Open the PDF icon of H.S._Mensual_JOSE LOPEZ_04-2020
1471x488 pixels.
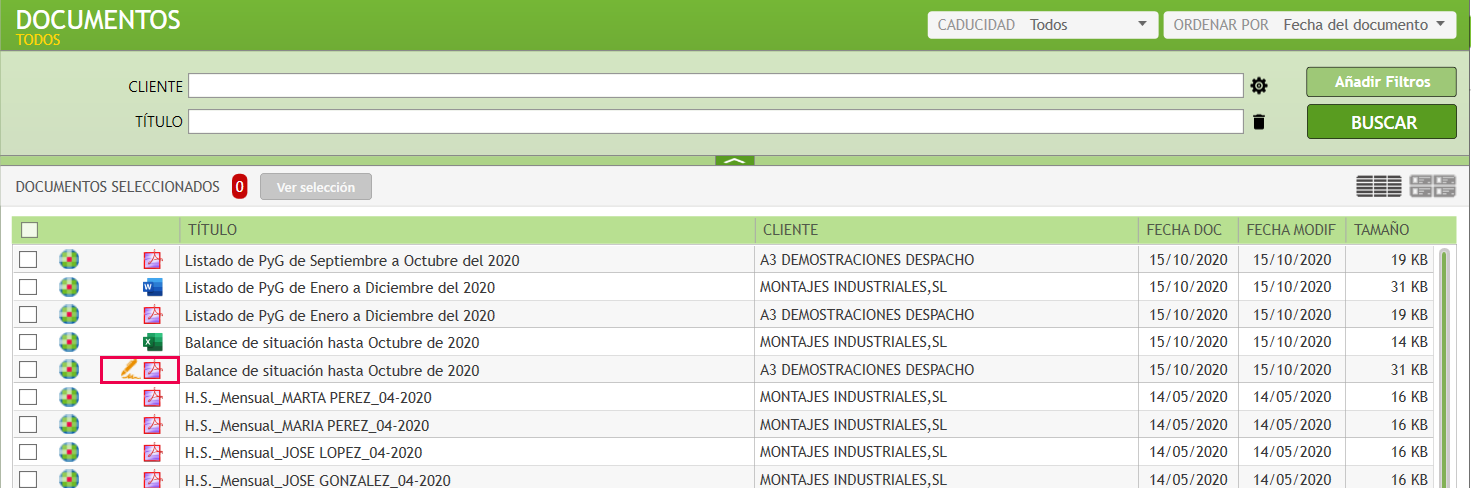(152, 452)
